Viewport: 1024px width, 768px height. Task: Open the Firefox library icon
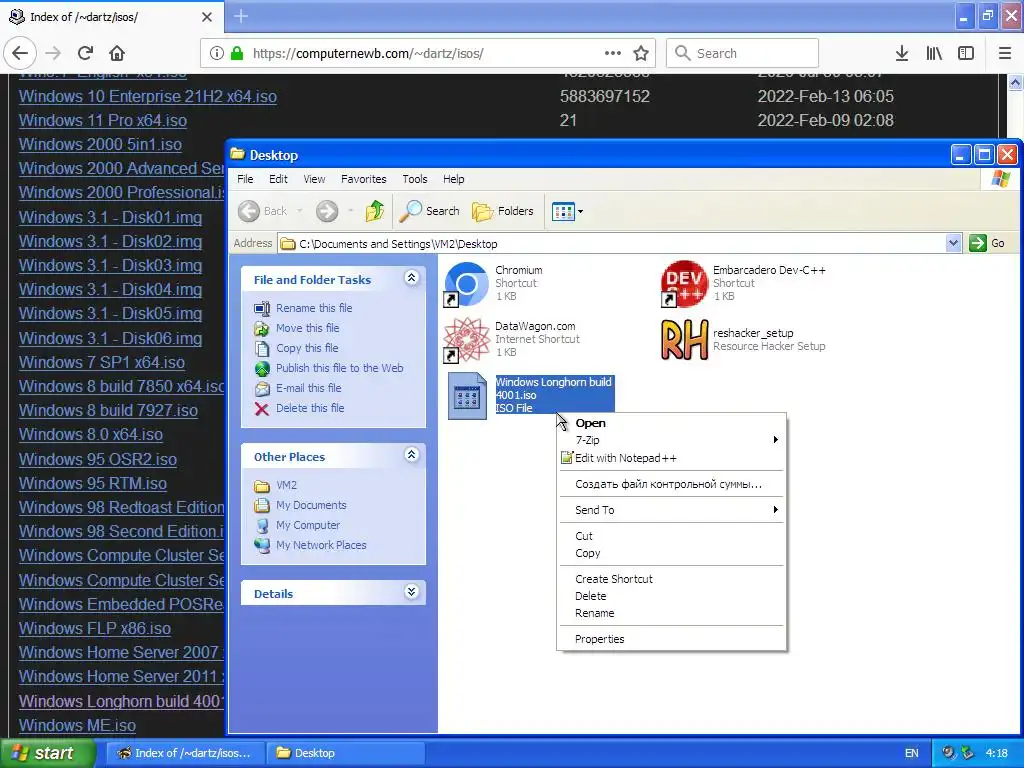(x=934, y=53)
